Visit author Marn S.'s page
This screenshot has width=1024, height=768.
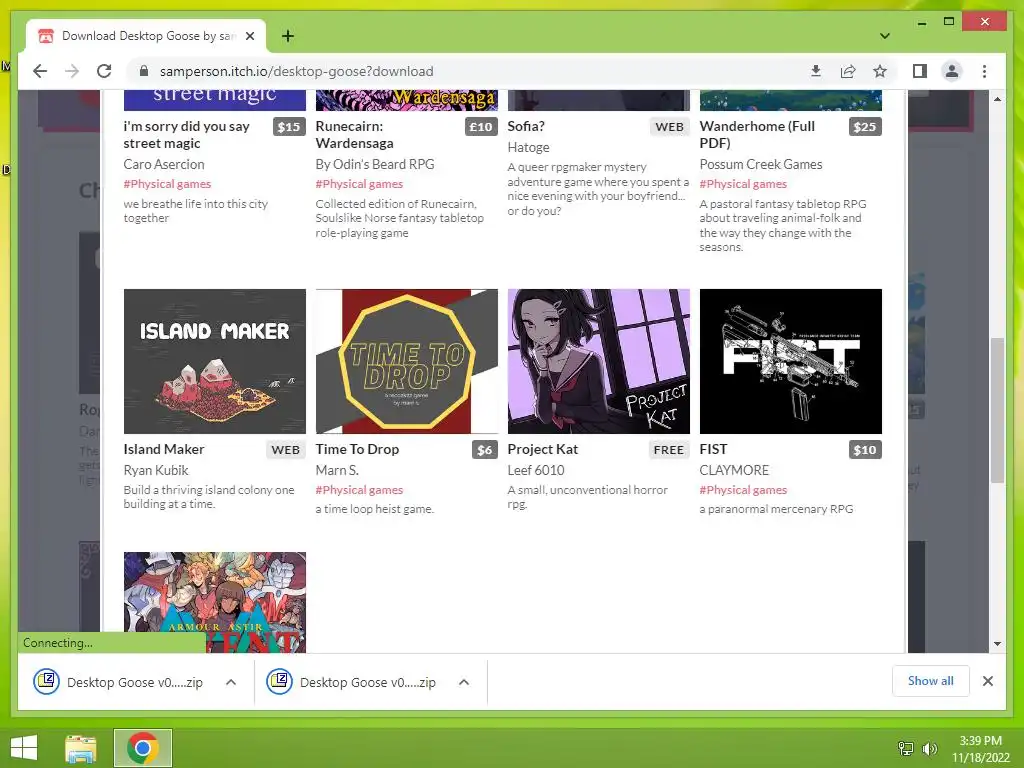click(x=336, y=470)
